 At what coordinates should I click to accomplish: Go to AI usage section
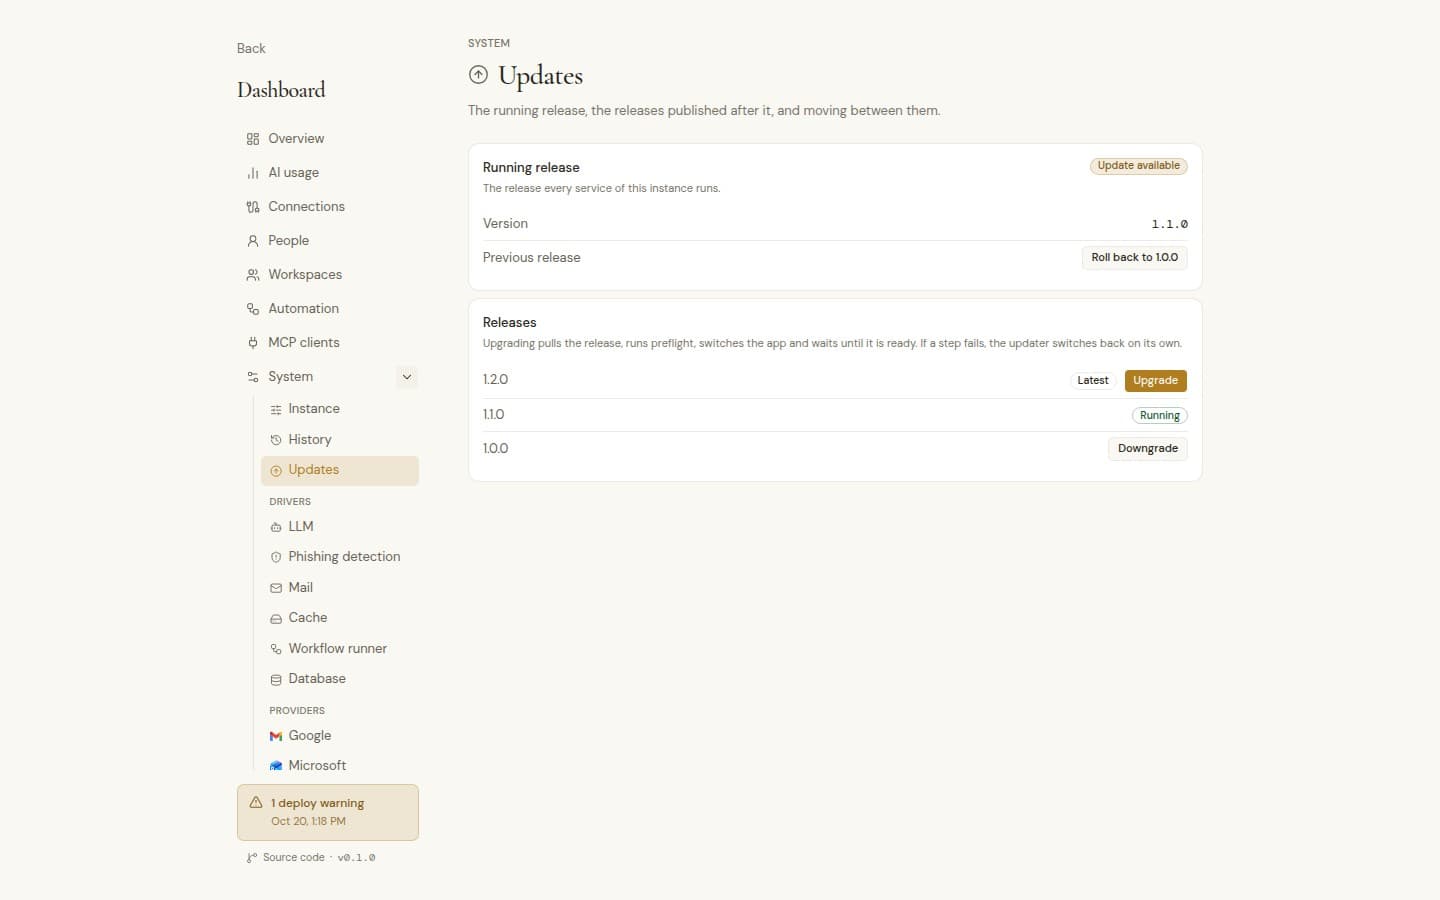pos(328,173)
